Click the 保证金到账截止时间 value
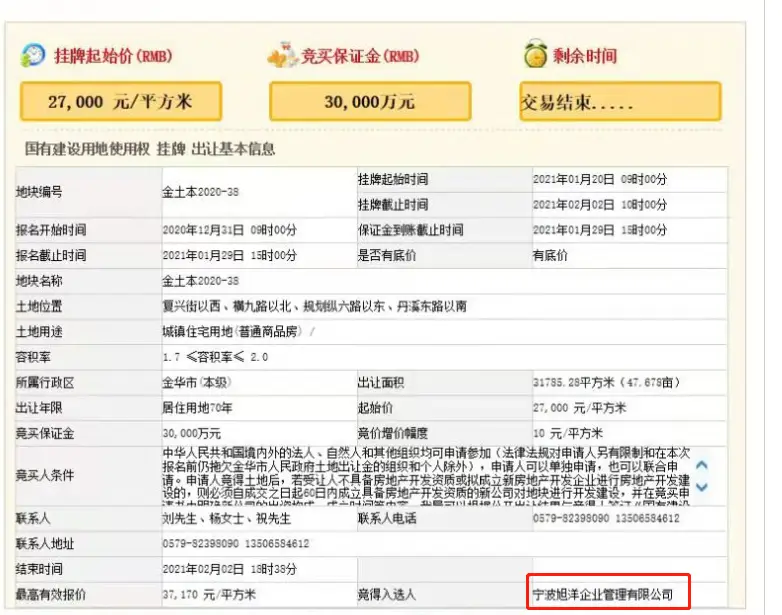Screen dimensions: 782x615 [x=599, y=230]
